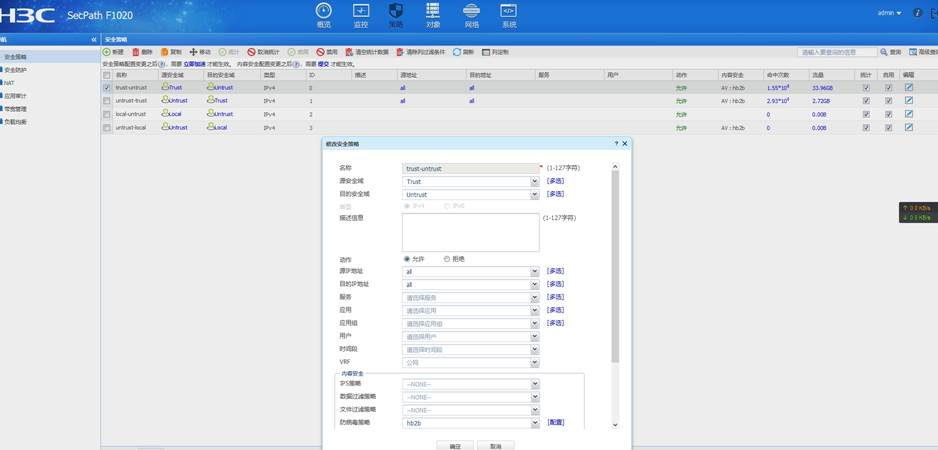Click OK (确定) button in dialog
938x450 pixels.
(x=455, y=446)
